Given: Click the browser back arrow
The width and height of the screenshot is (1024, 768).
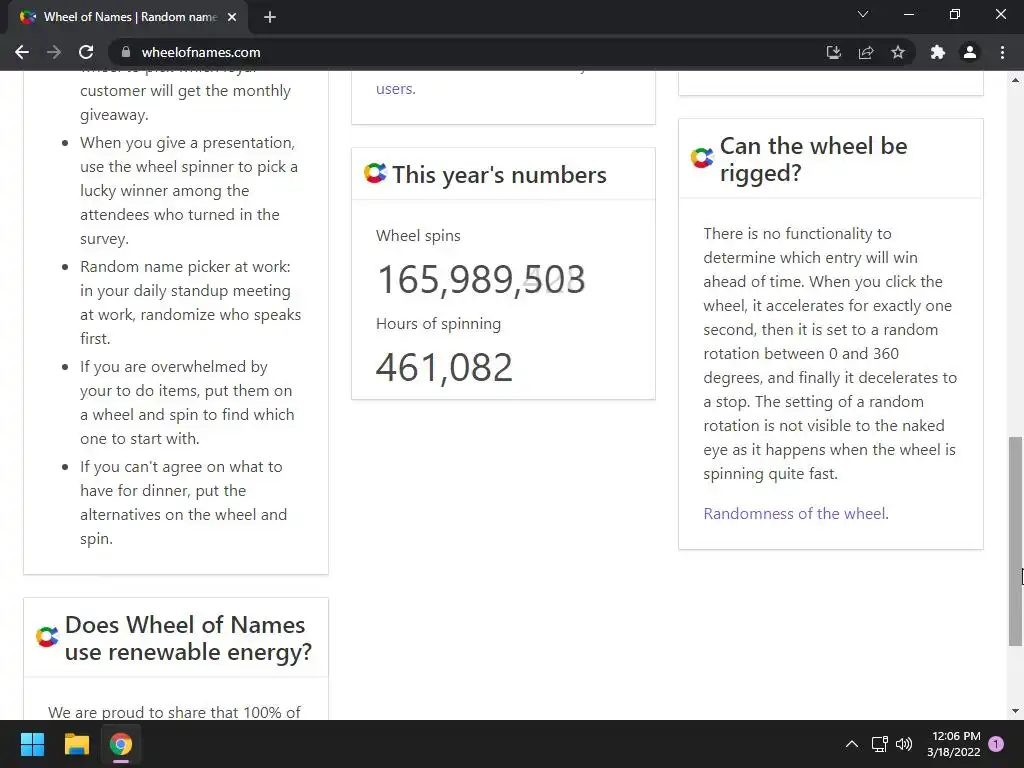Looking at the screenshot, I should (22, 52).
